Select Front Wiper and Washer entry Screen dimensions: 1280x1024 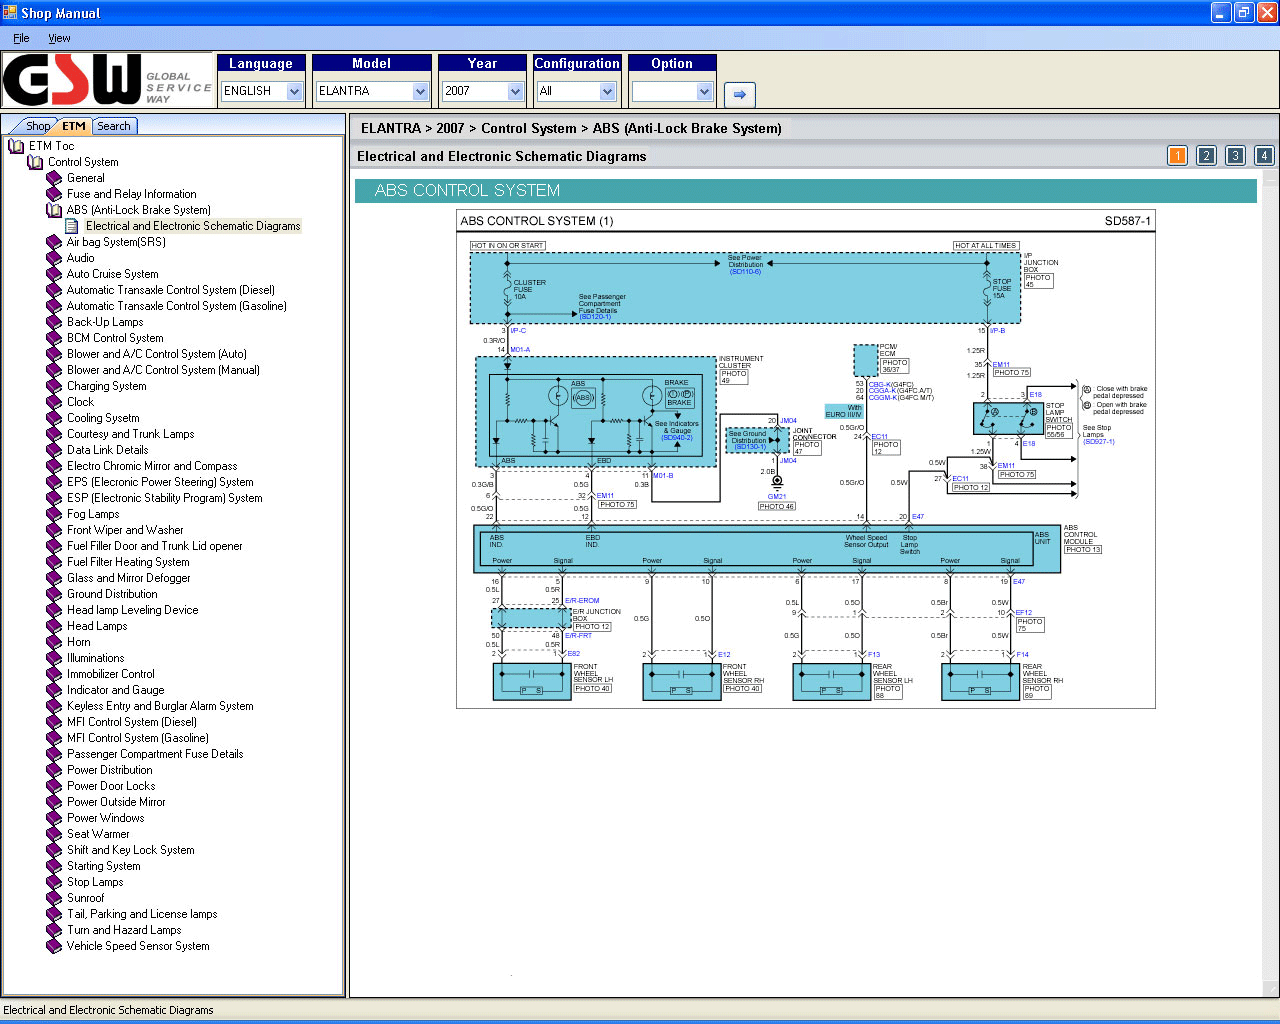click(x=125, y=530)
